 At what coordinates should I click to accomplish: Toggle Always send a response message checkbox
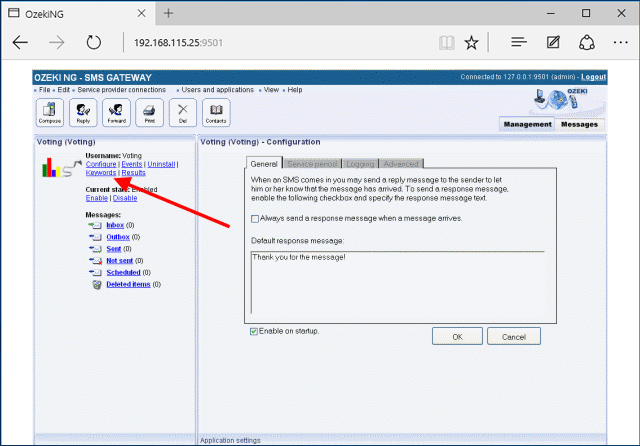coord(255,219)
